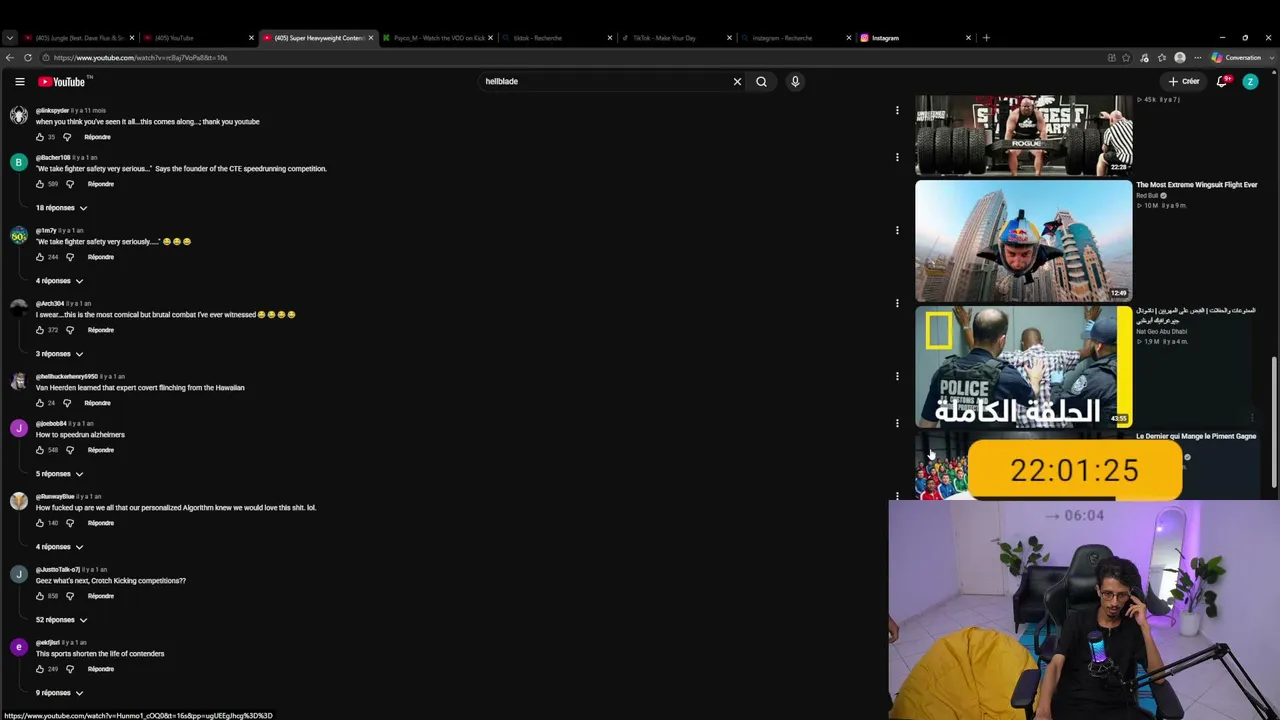This screenshot has height=720, width=1280.
Task: Switch to the second YouTube tab
Action: (197, 38)
